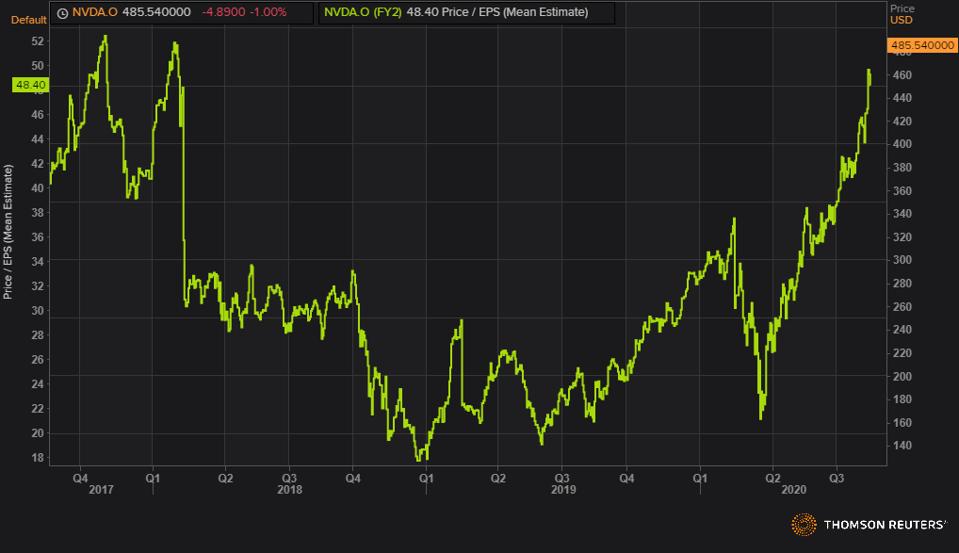
Task: Click the -1.00% percent change value
Action: [x=268, y=13]
